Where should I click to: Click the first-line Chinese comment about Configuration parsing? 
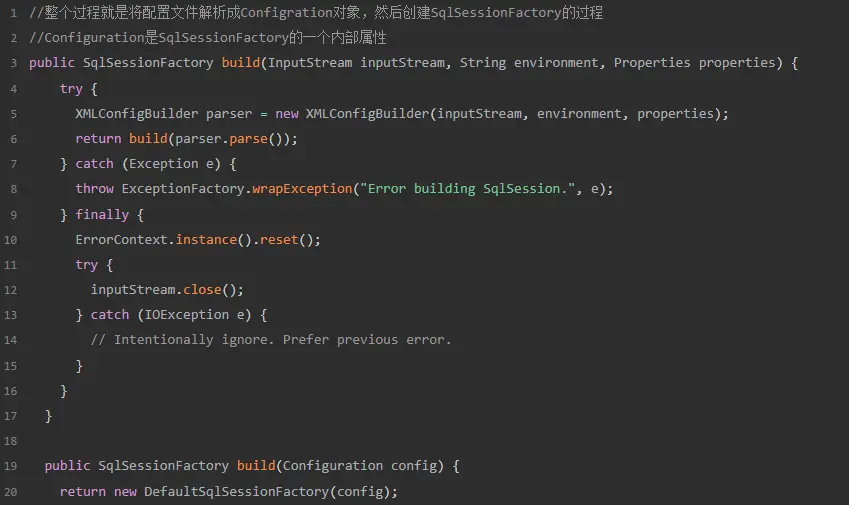316,13
